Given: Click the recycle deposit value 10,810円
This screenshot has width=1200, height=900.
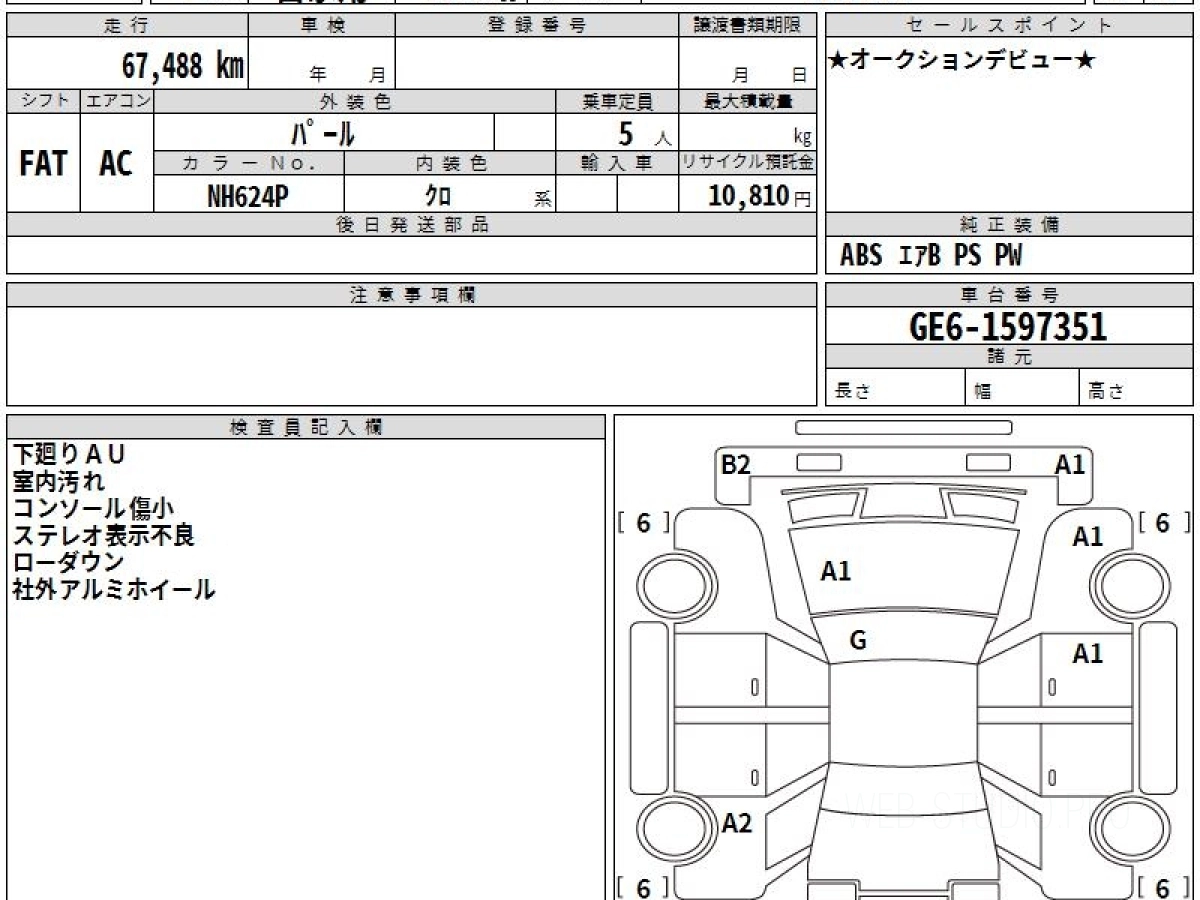Looking at the screenshot, I should click(760, 196).
